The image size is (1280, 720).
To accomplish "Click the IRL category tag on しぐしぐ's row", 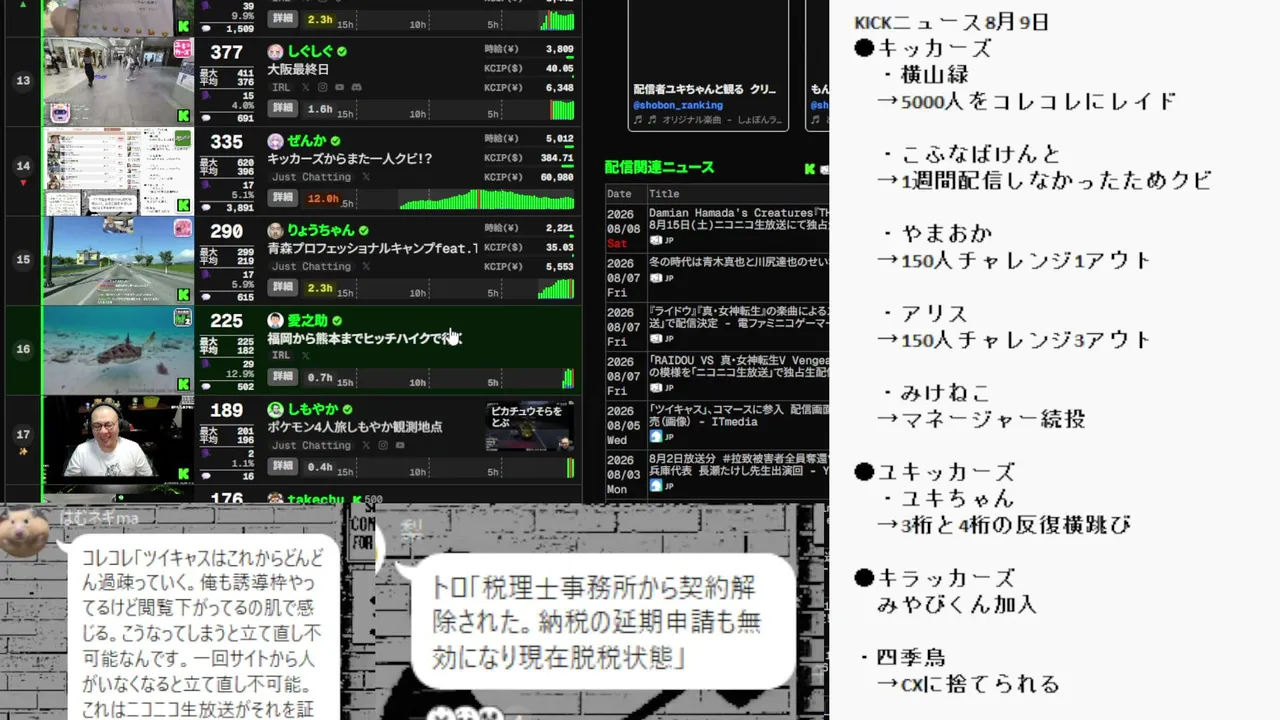I will pos(281,88).
